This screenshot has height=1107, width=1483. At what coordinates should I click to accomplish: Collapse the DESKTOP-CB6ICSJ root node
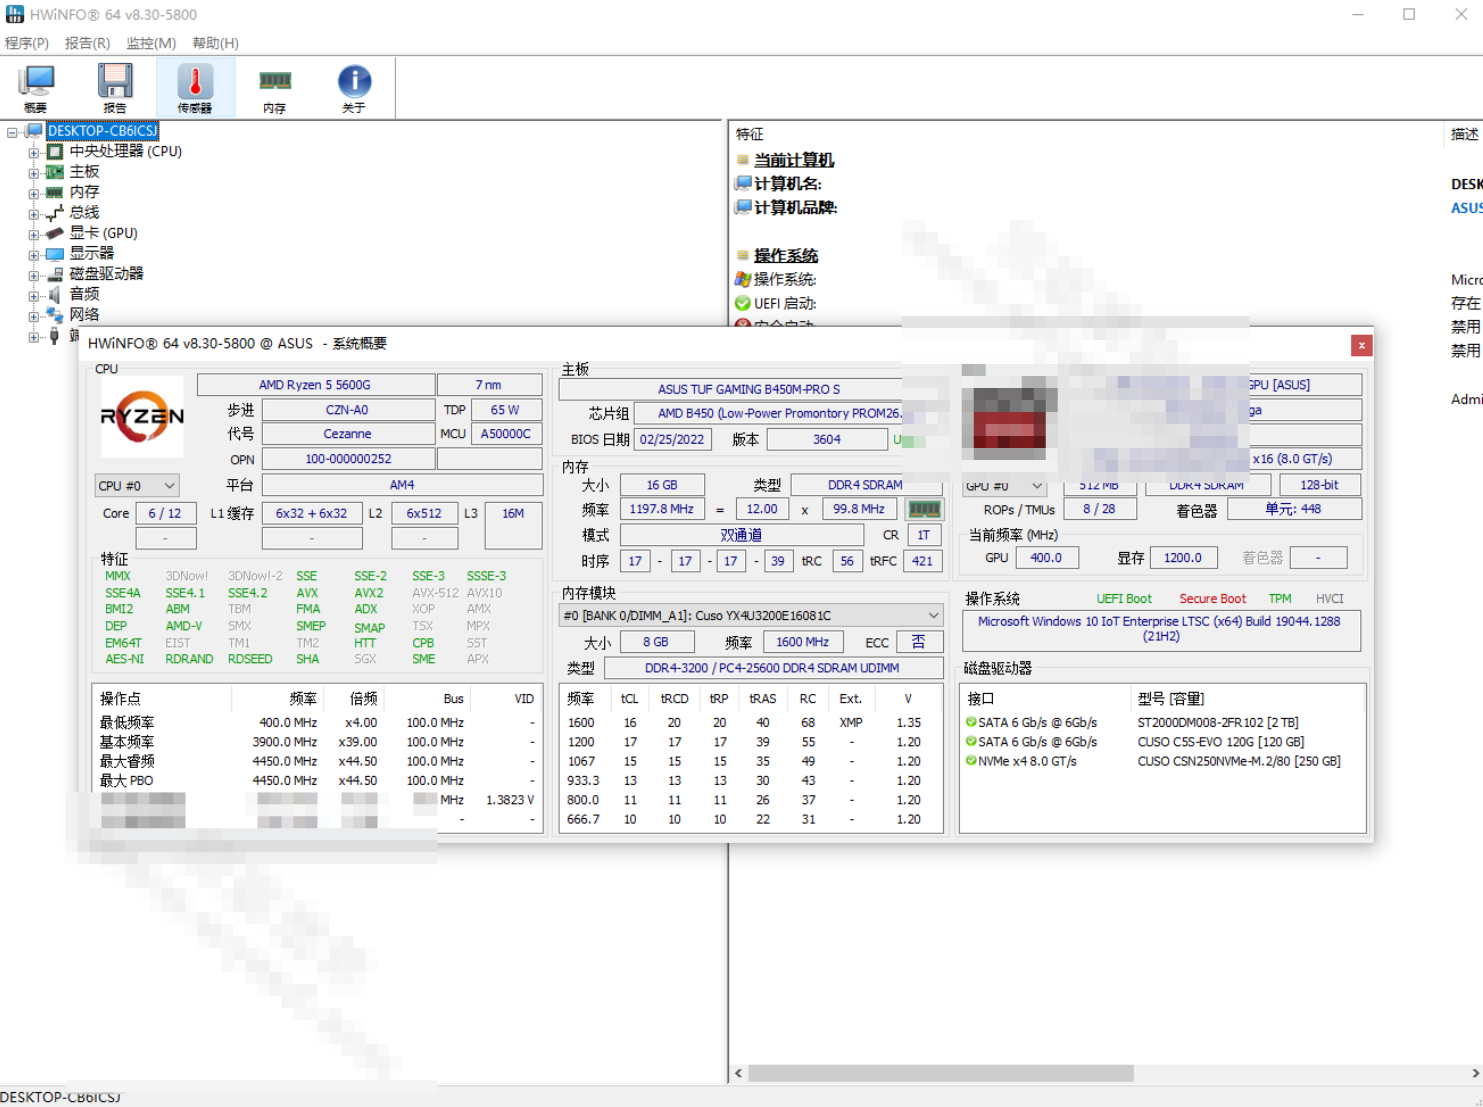(13, 131)
